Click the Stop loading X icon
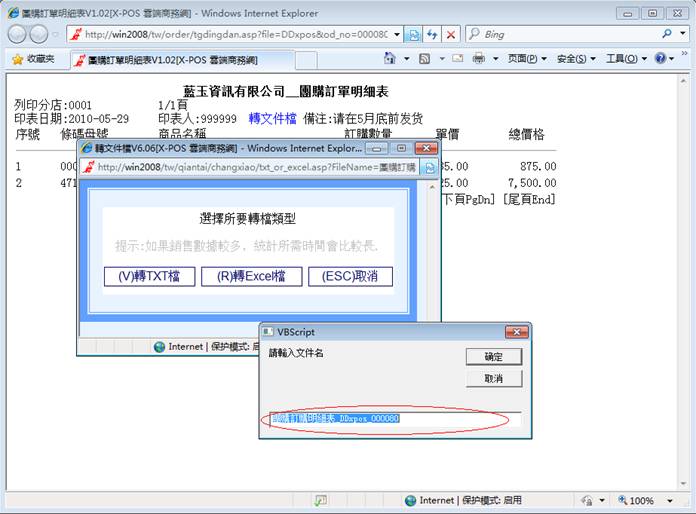Image resolution: width=696 pixels, height=514 pixels. 451,34
